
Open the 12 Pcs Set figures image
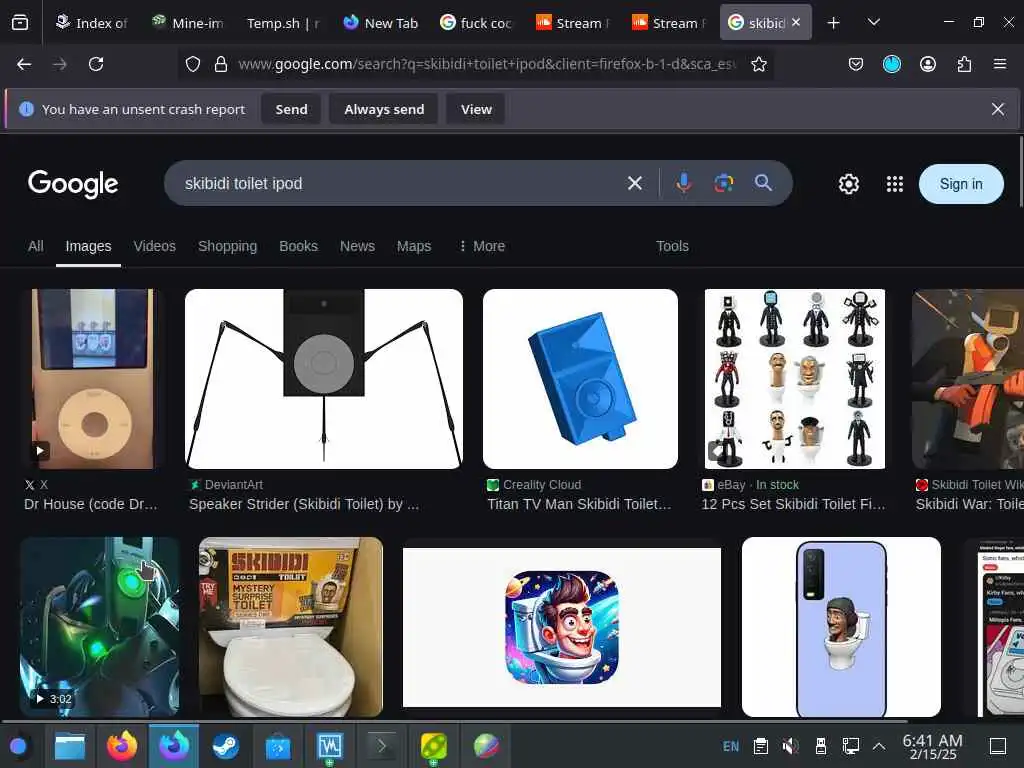[795, 379]
